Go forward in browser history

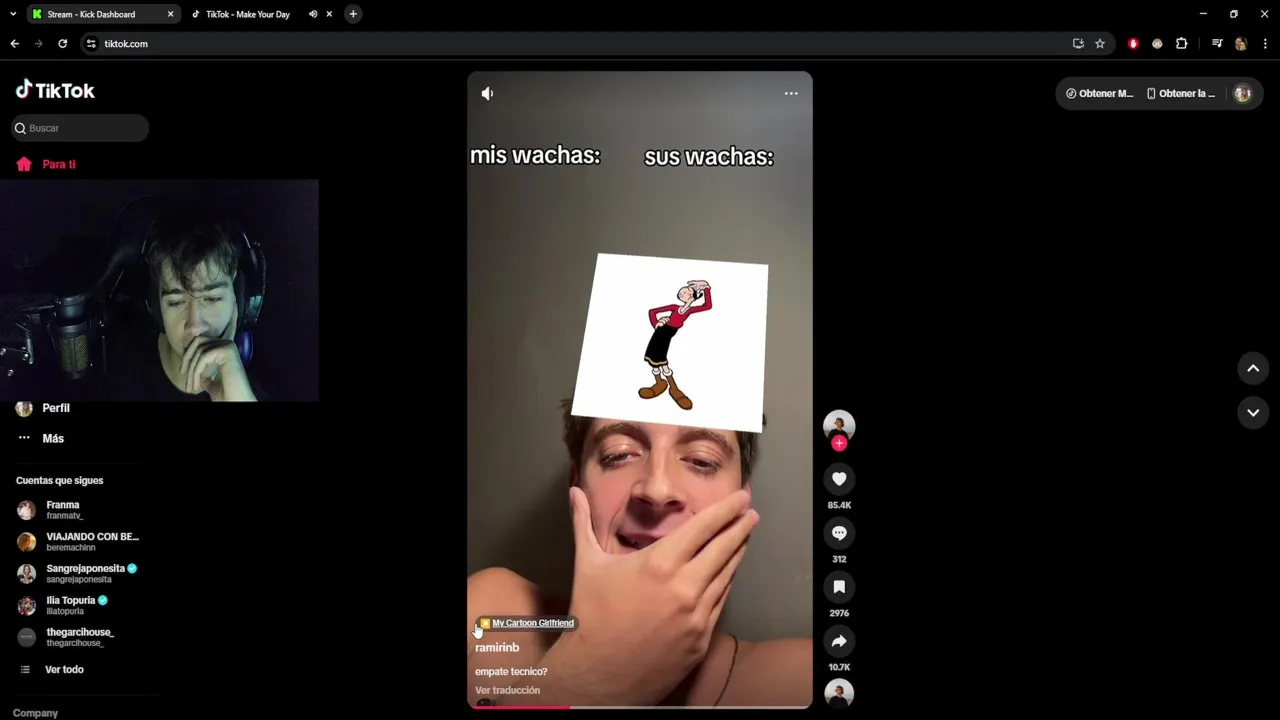pyautogui.click(x=38, y=44)
